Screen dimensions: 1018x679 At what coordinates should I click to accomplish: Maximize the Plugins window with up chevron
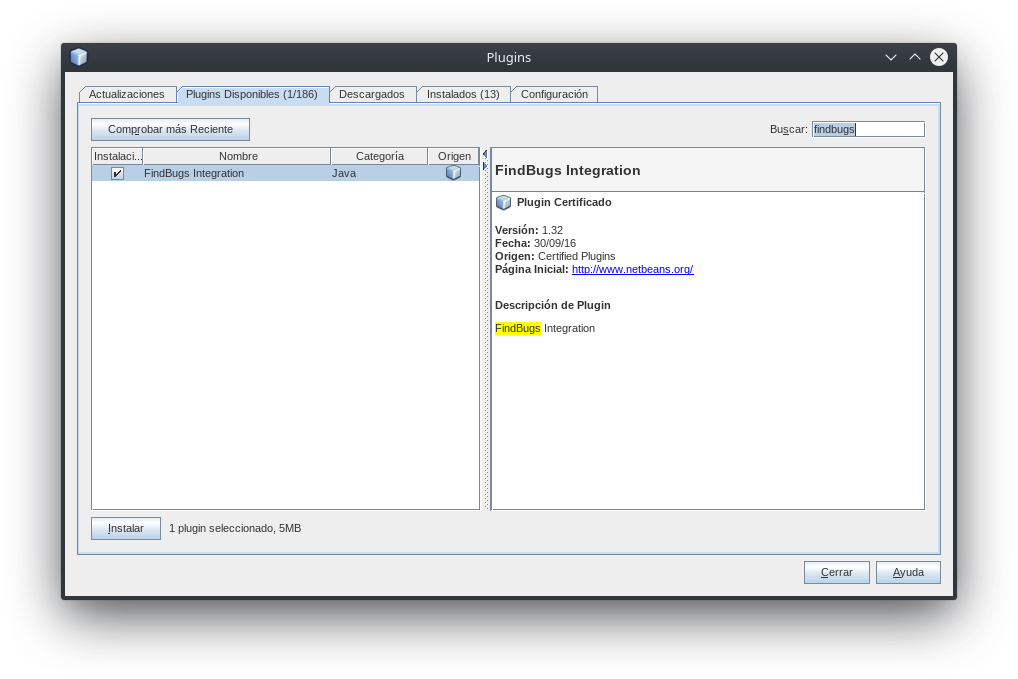point(915,57)
